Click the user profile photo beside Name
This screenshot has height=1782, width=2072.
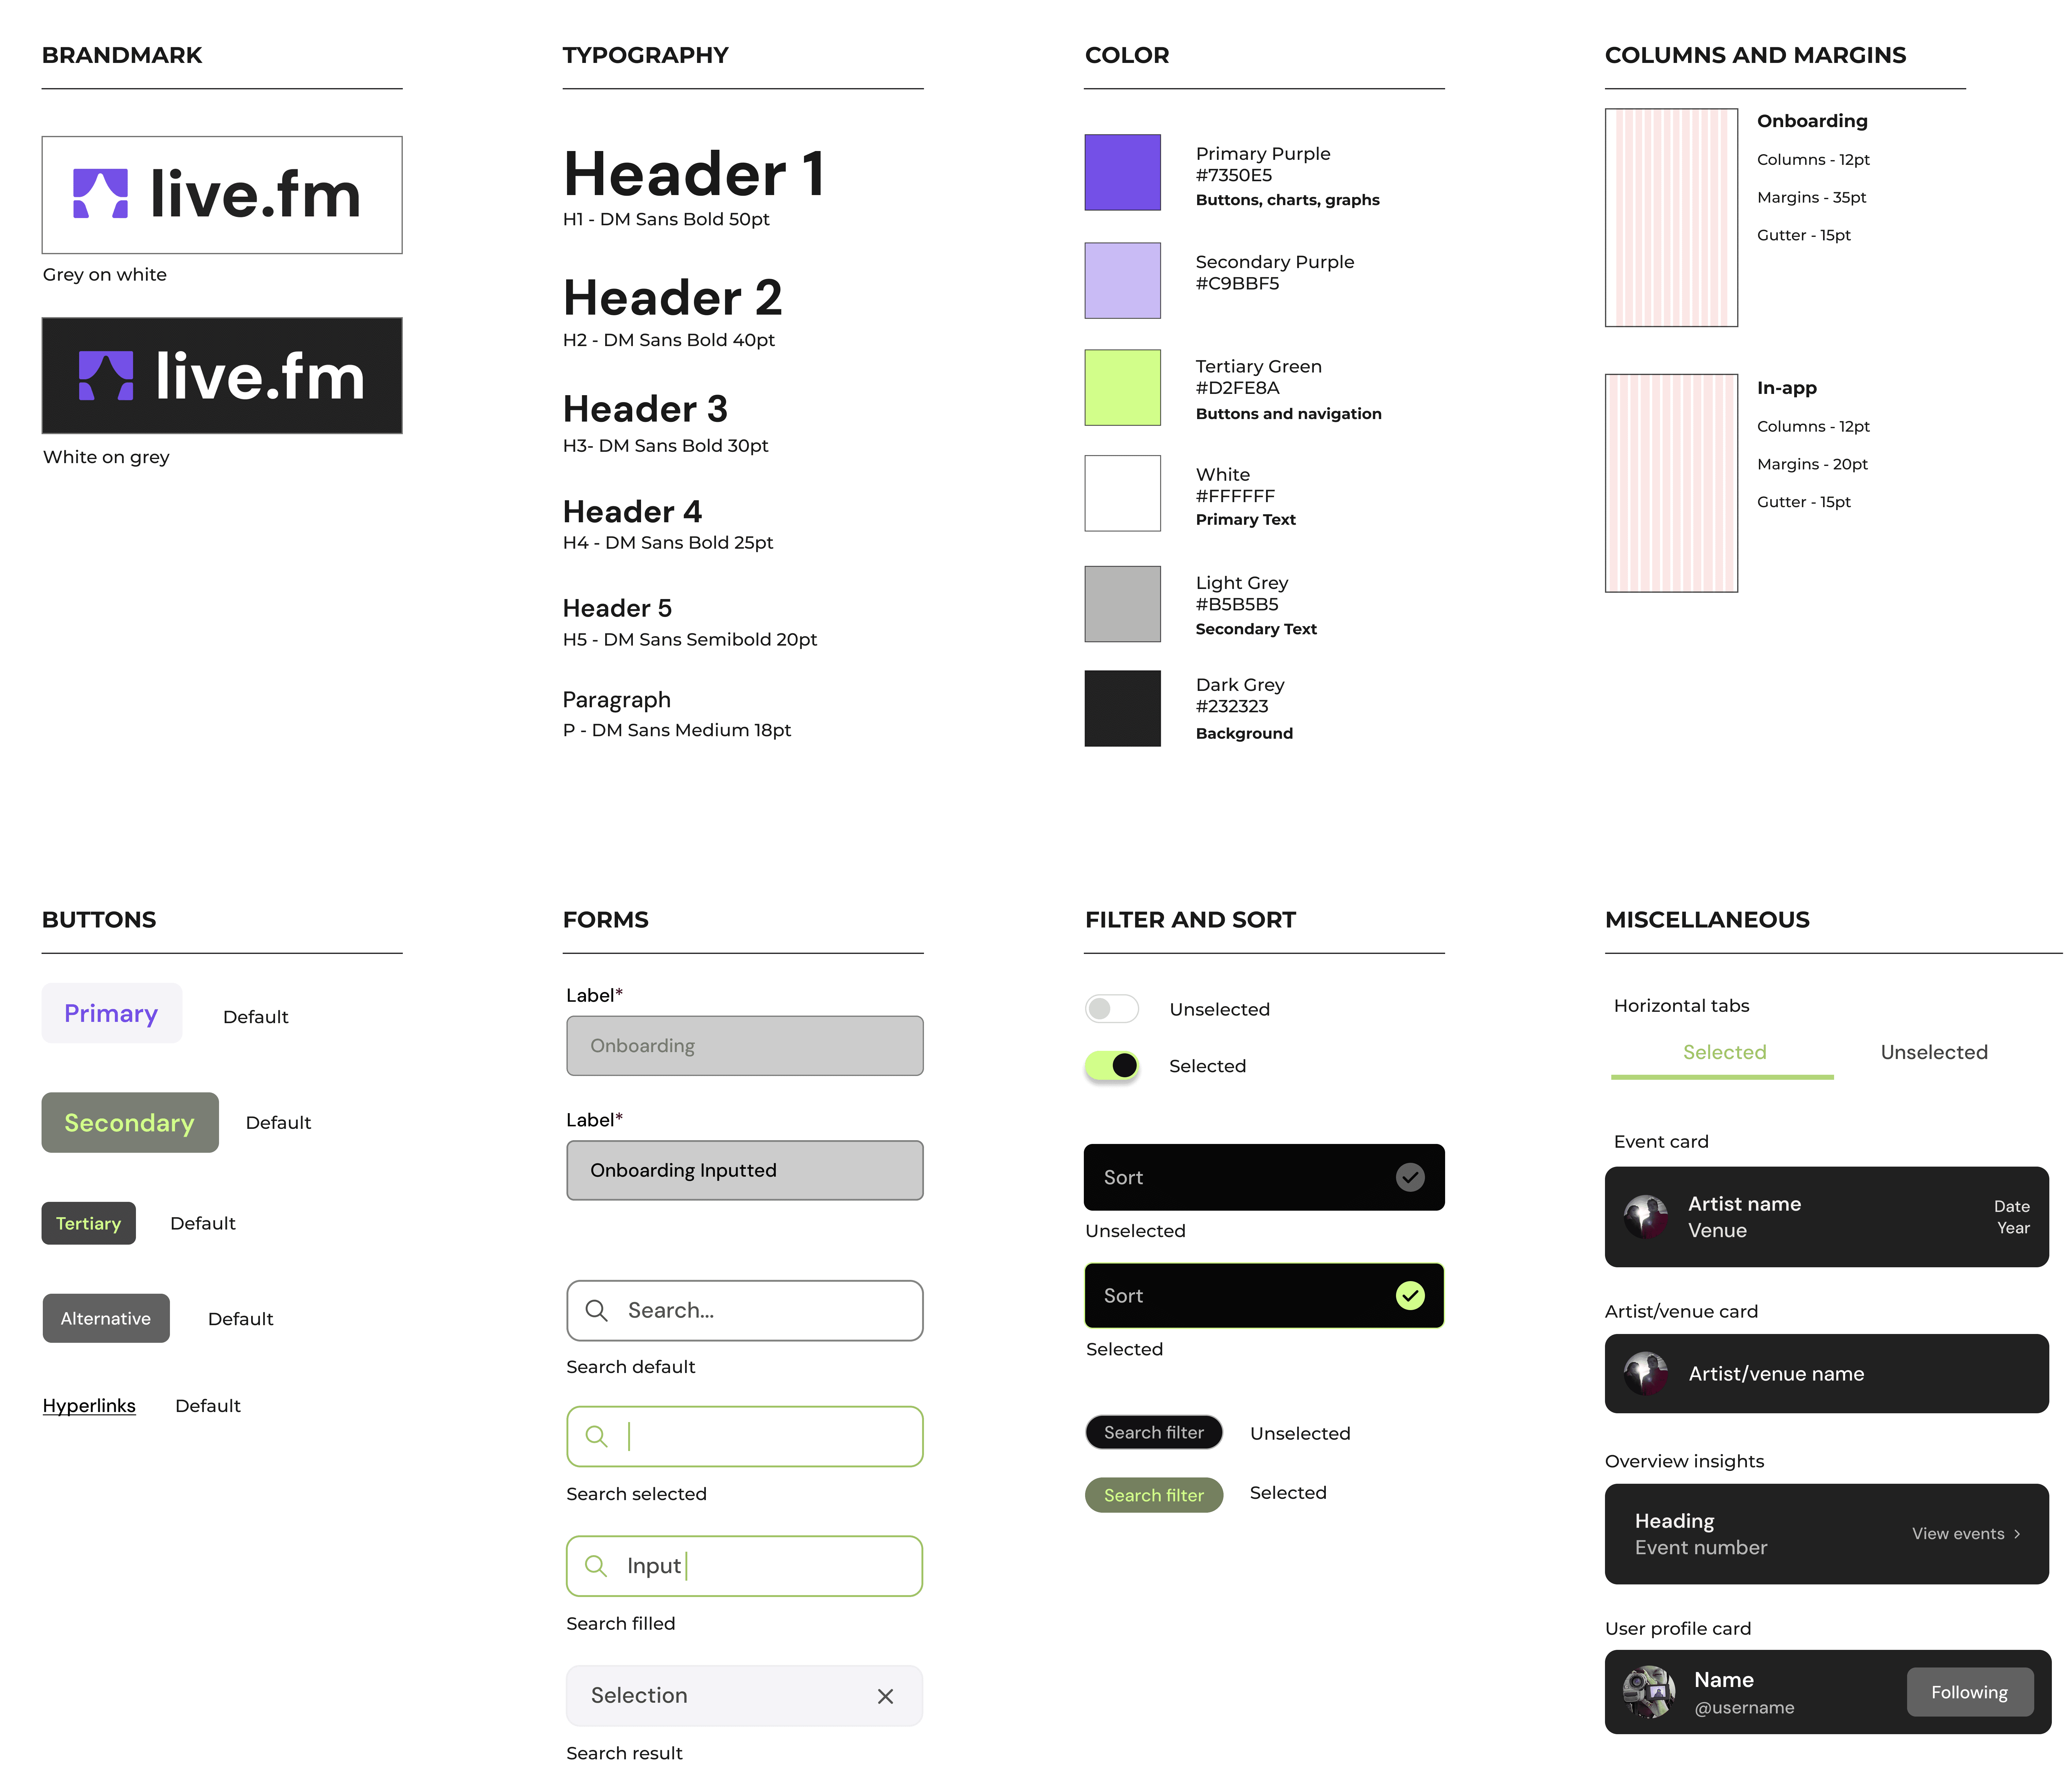(1649, 1692)
